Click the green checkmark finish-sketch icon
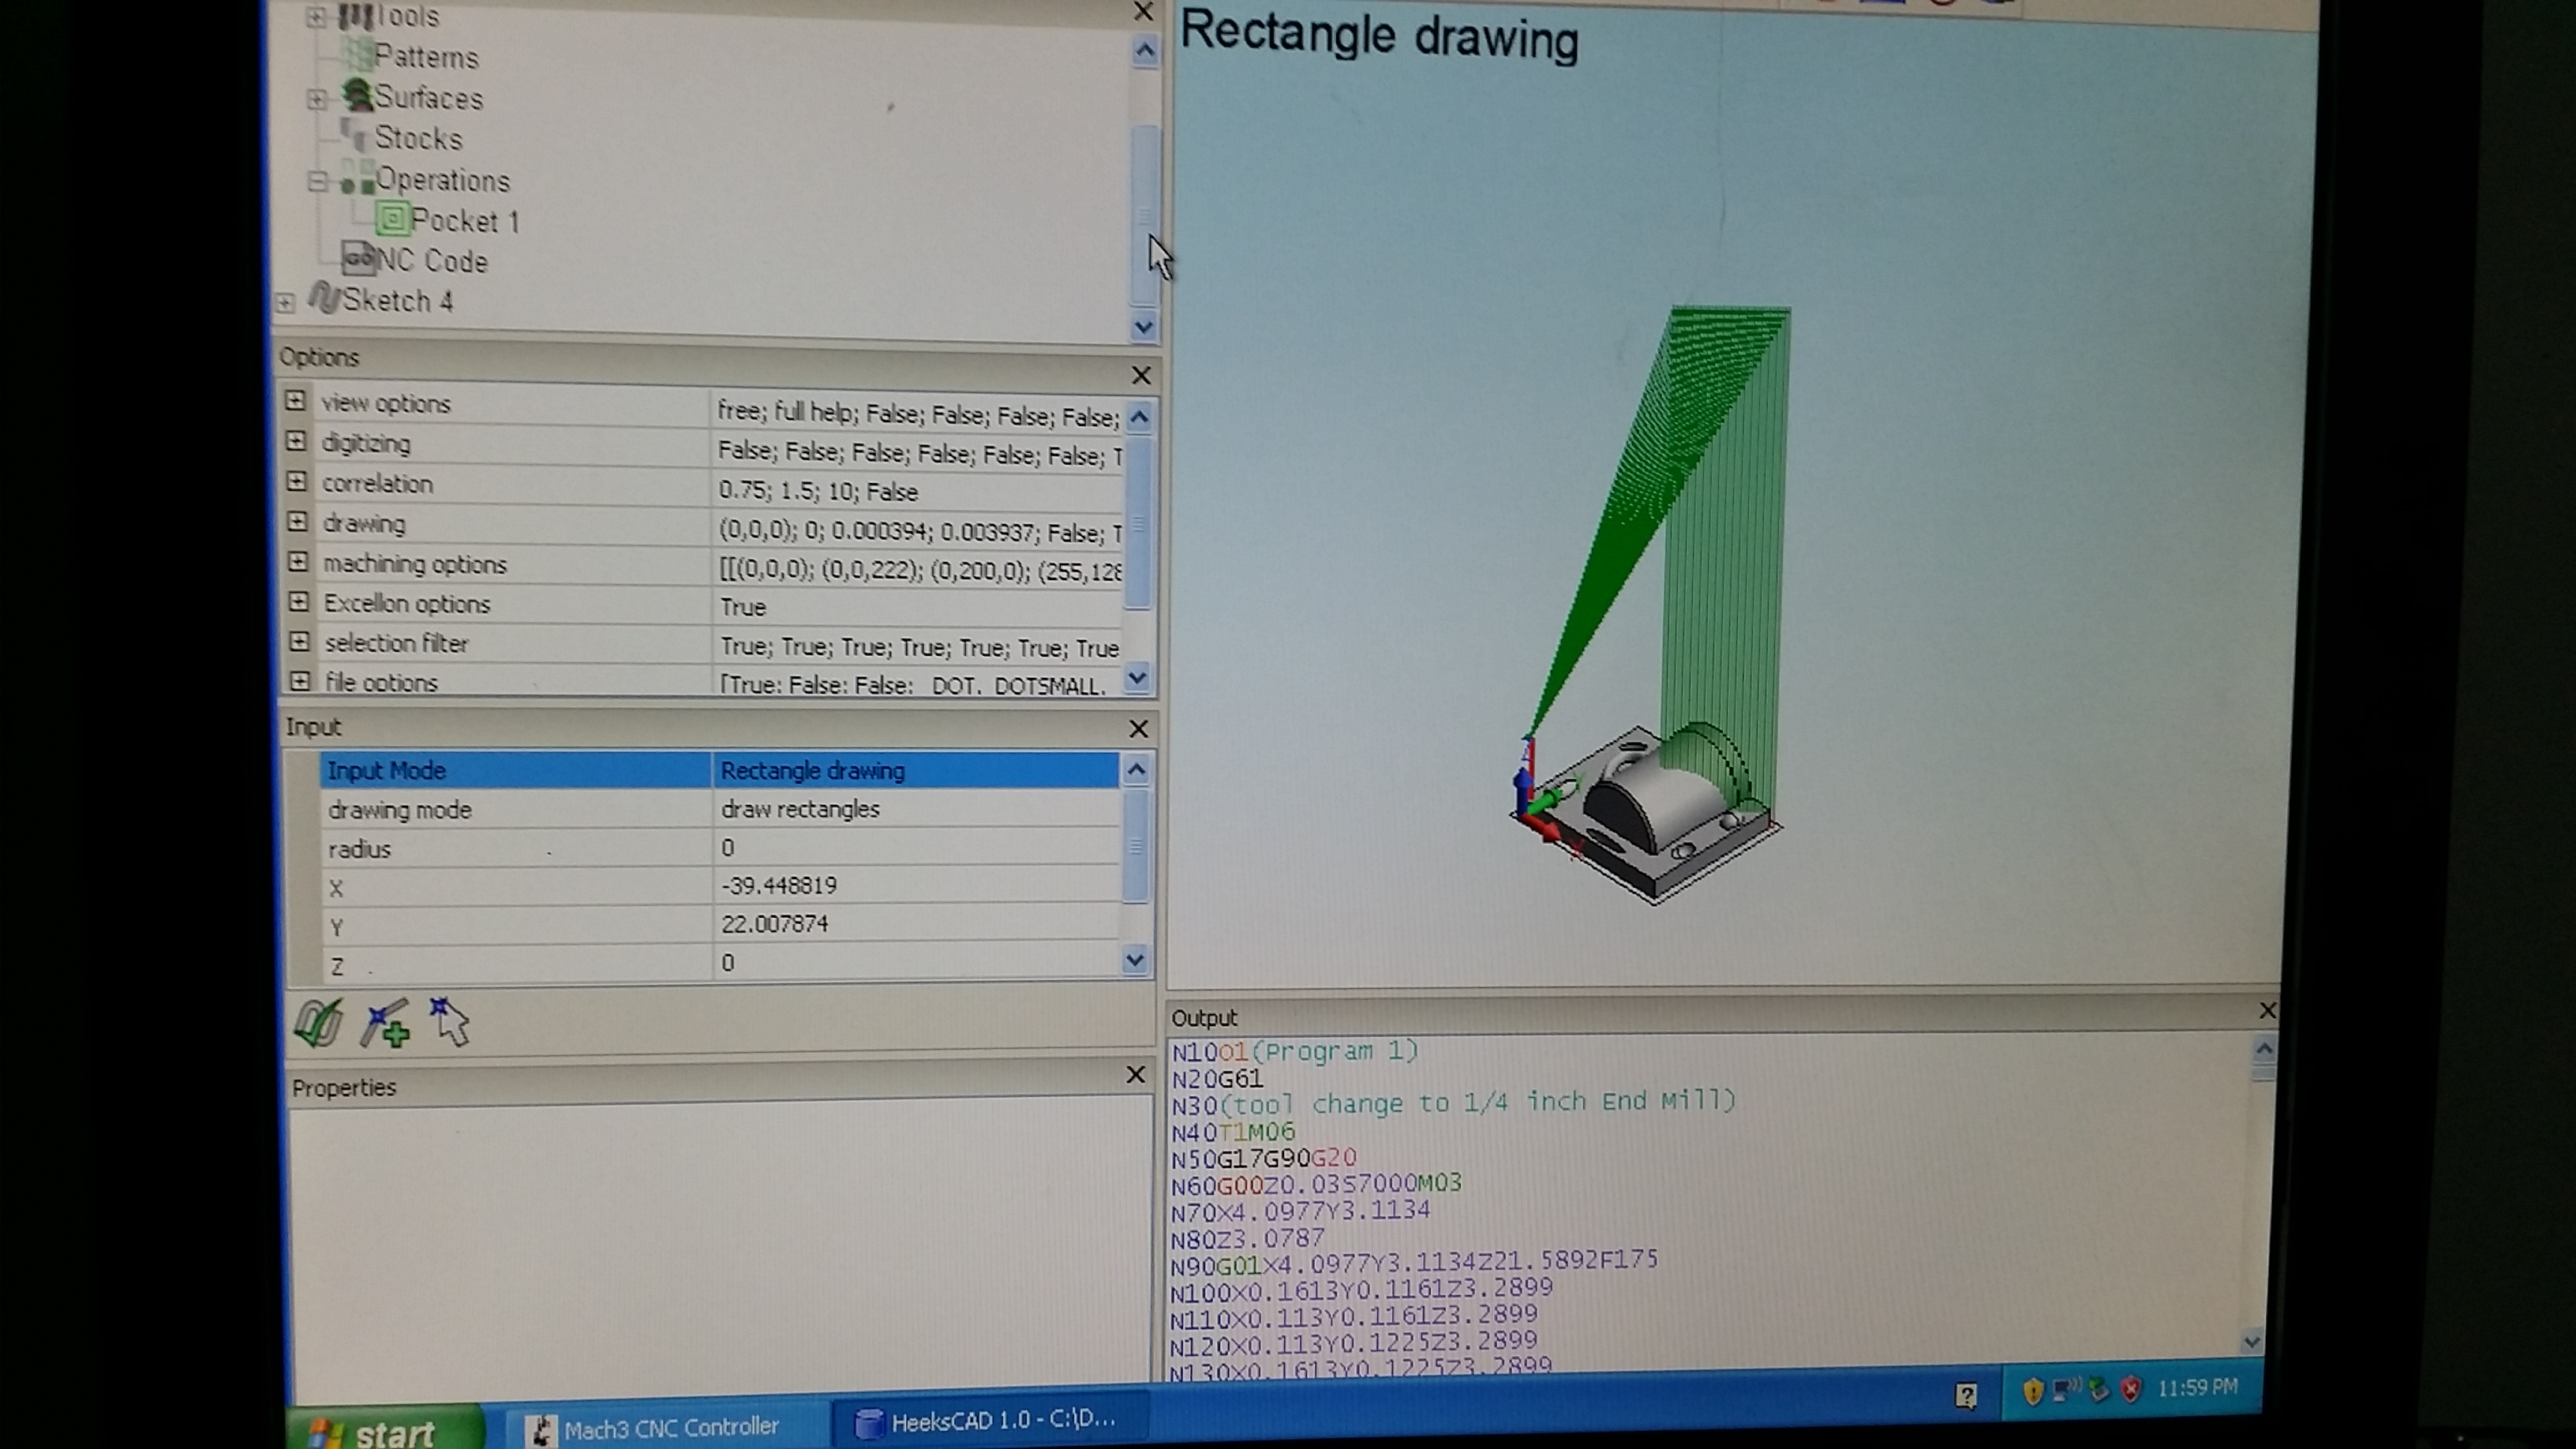The image size is (2576, 1449). tap(319, 1023)
